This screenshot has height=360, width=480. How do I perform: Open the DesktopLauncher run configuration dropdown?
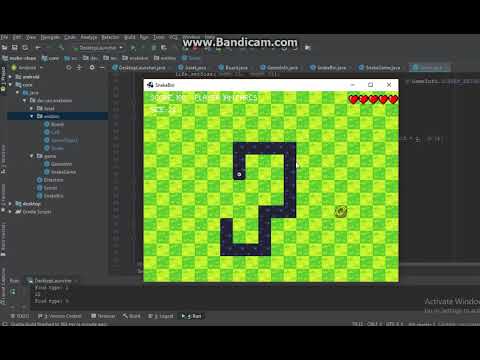pos(98,48)
